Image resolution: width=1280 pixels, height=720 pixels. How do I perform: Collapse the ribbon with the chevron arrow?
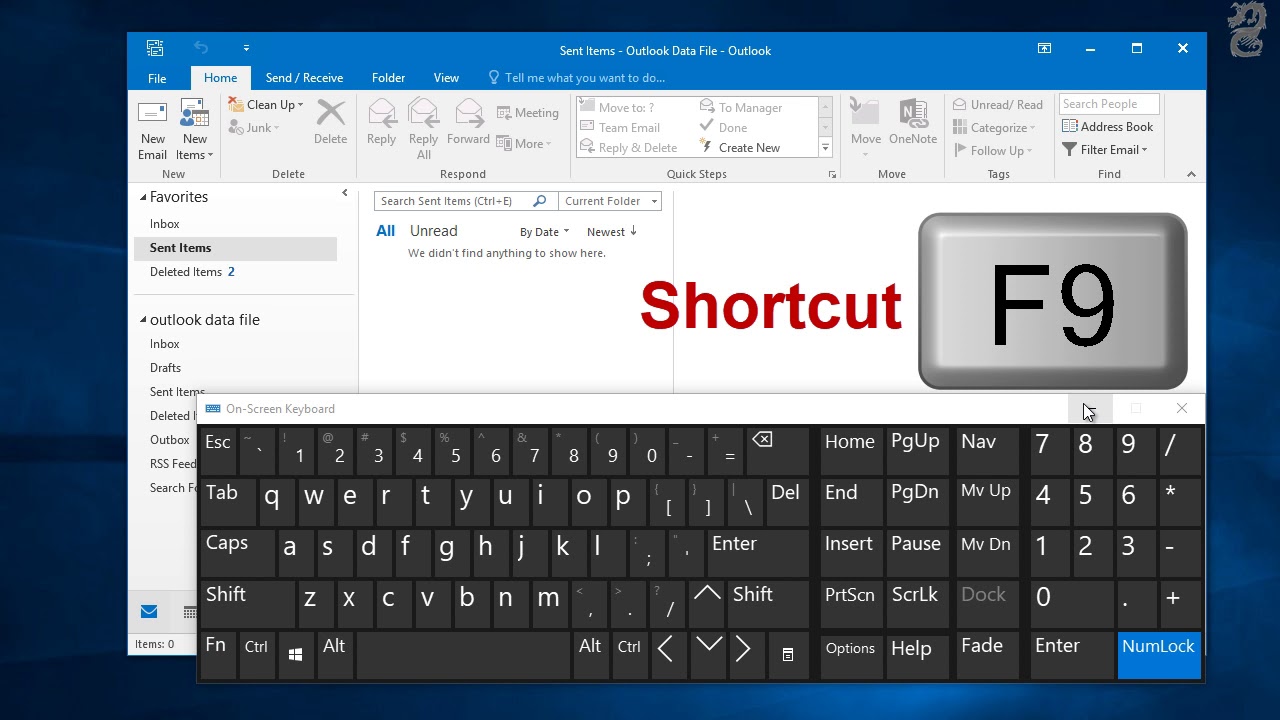(1191, 174)
